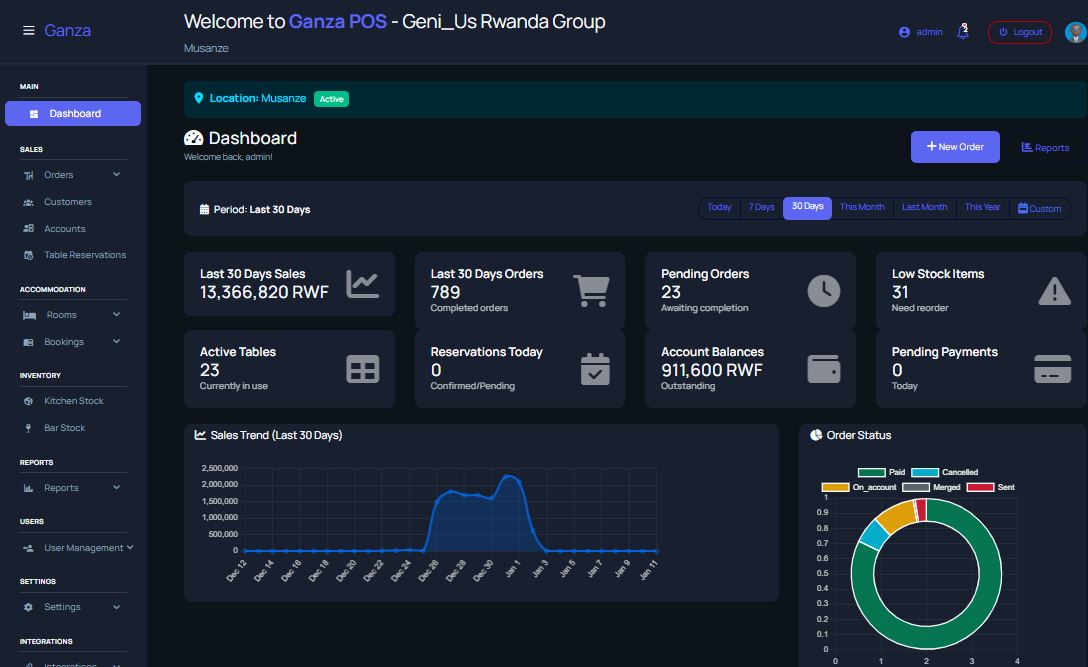This screenshot has width=1088, height=667.
Task: Click the clock icon on Pending Orders card
Action: tap(823, 290)
